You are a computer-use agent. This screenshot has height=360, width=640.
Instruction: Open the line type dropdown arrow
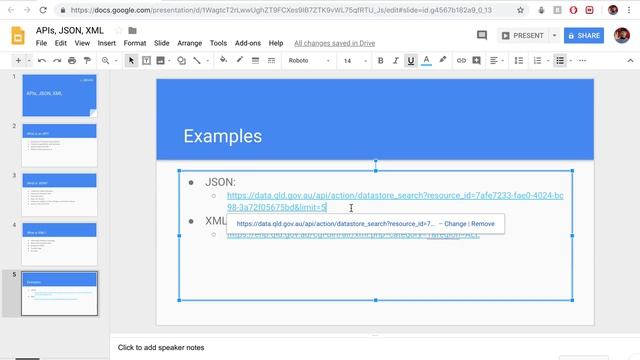(x=207, y=61)
